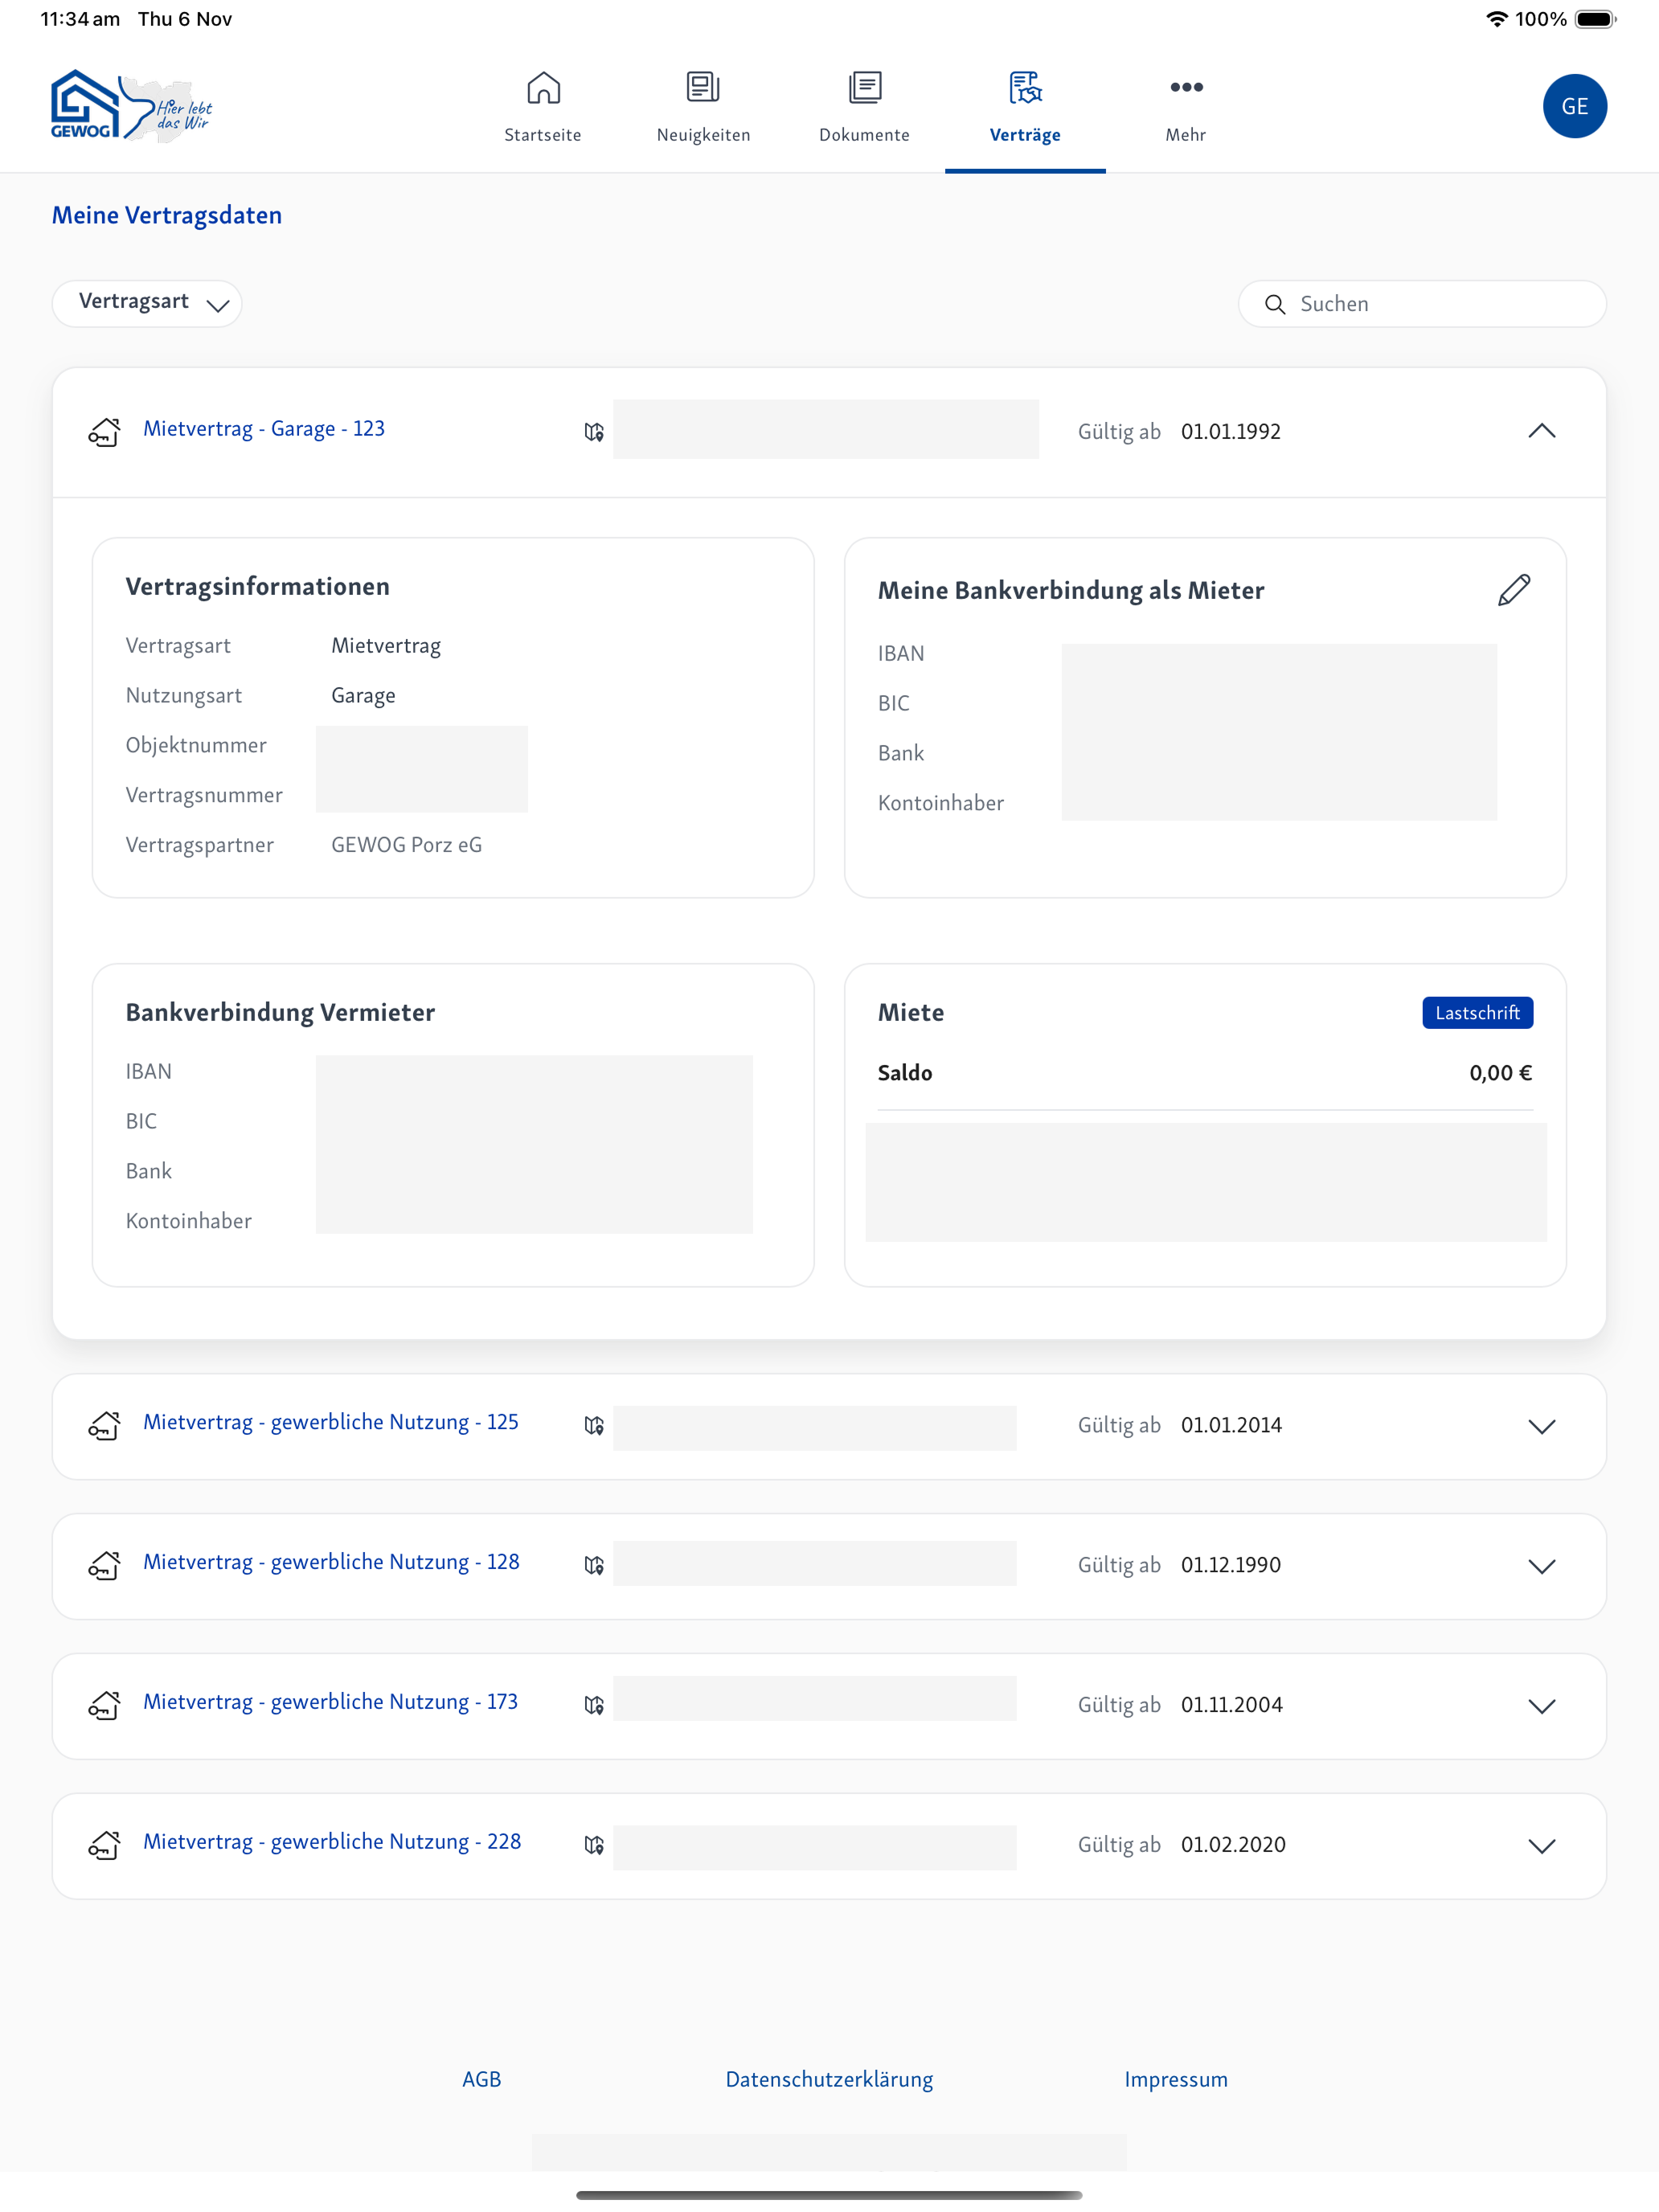Click map icon in gewerbliche Nutzung - 125 row
The image size is (1659, 2212).
(x=594, y=1426)
